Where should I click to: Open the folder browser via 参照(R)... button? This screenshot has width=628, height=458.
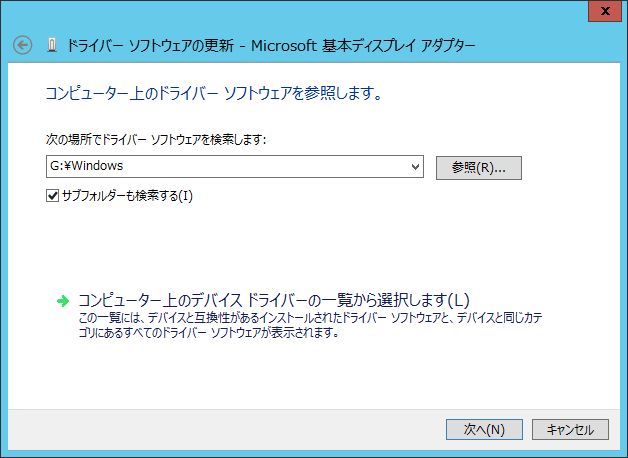point(479,168)
